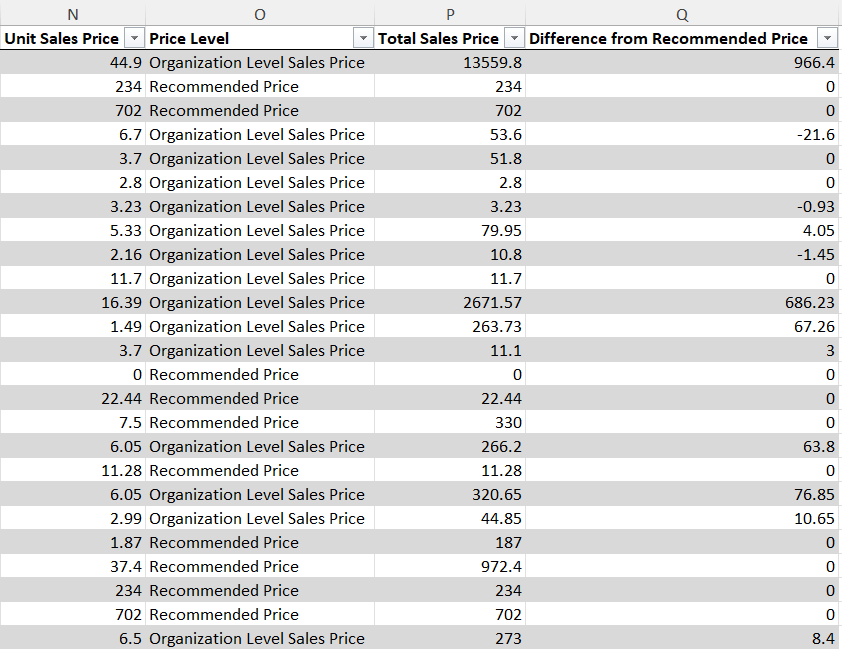842x649 pixels.
Task: Select the total cell 10.8
Action: (450, 254)
